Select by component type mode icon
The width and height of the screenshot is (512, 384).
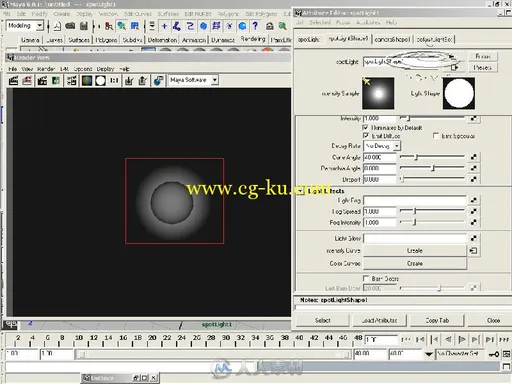click(x=135, y=26)
